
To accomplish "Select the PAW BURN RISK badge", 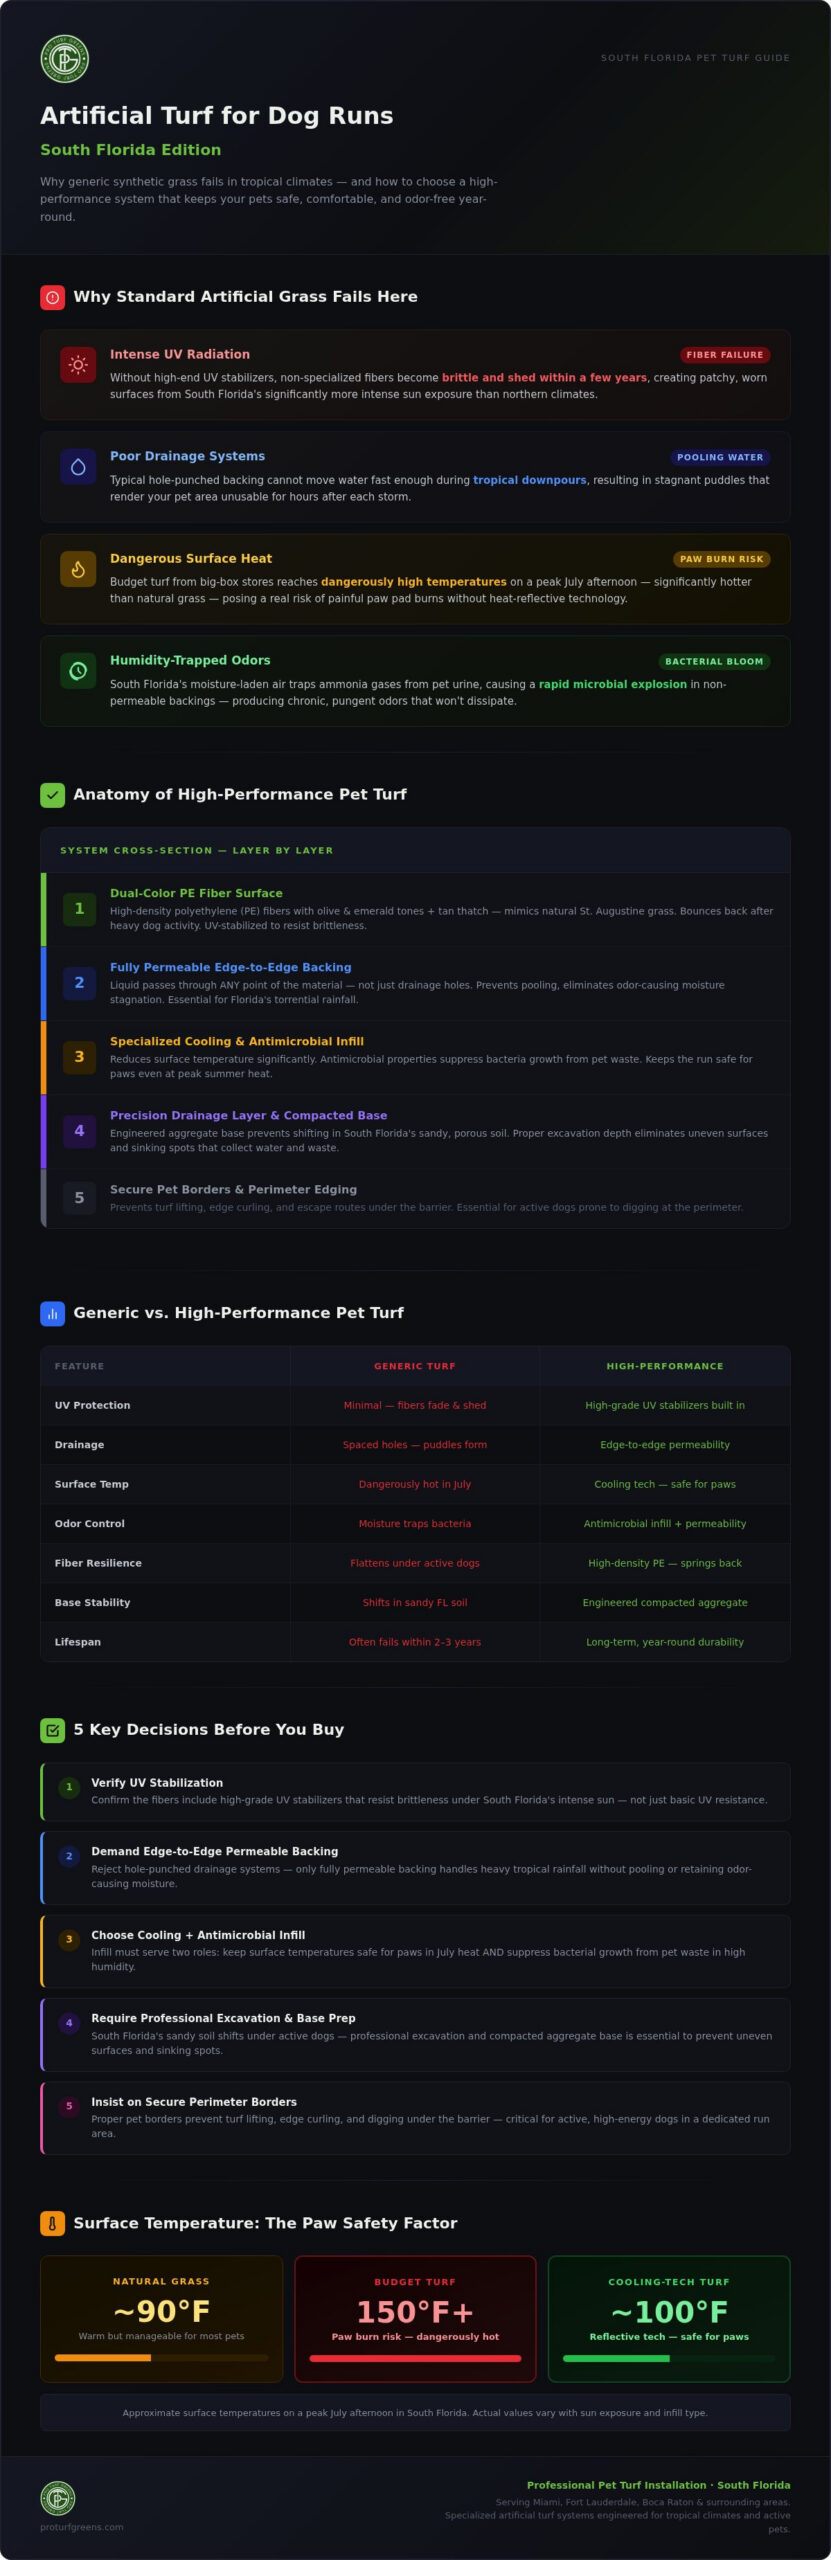I will coord(722,559).
